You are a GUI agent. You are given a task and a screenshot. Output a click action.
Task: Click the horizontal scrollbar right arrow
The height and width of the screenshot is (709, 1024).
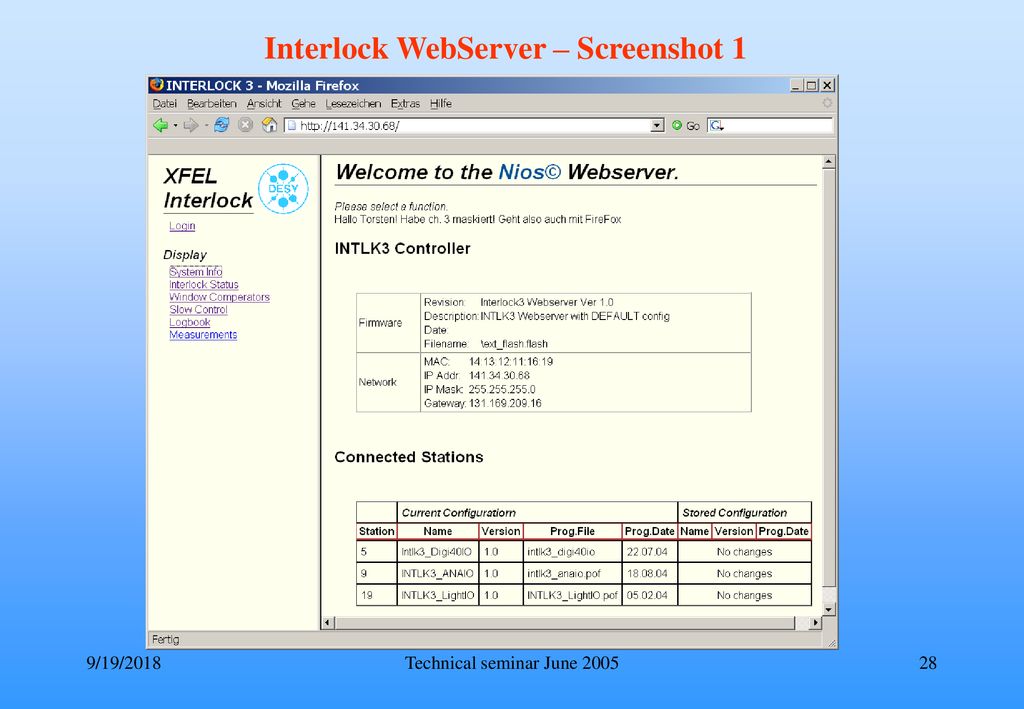(814, 623)
